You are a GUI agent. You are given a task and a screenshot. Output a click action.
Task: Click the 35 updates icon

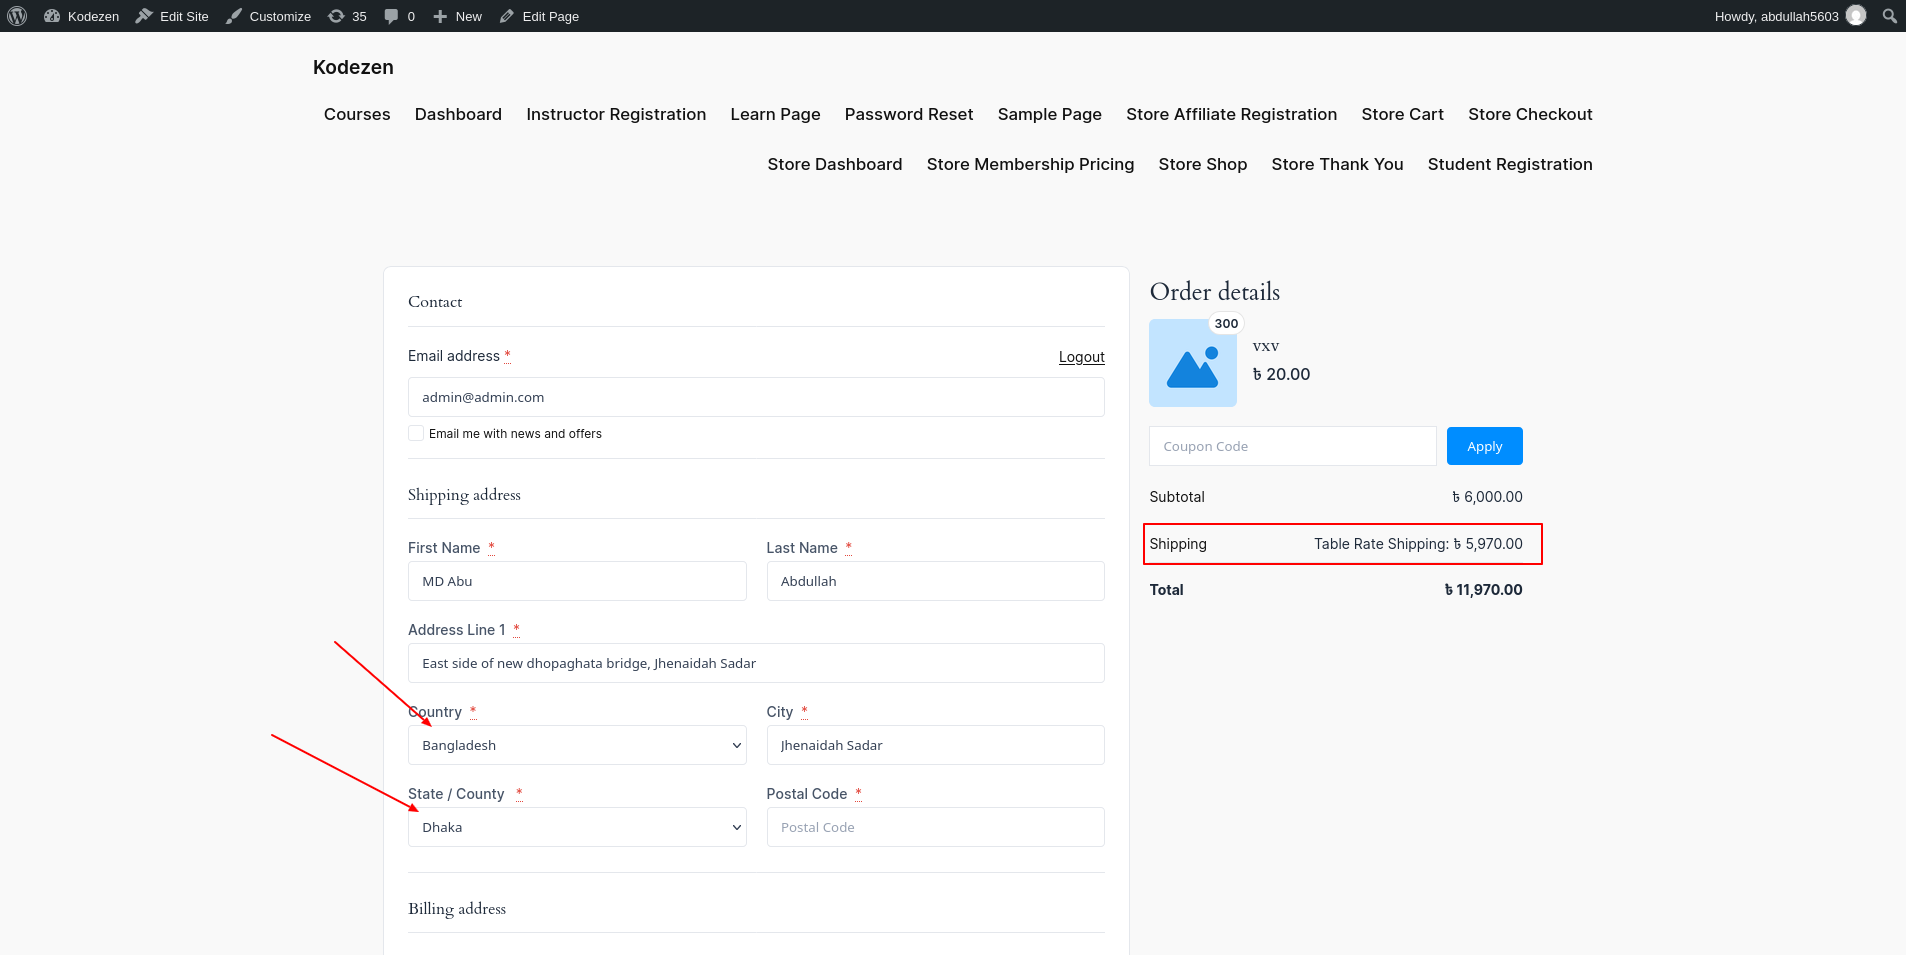tap(336, 16)
